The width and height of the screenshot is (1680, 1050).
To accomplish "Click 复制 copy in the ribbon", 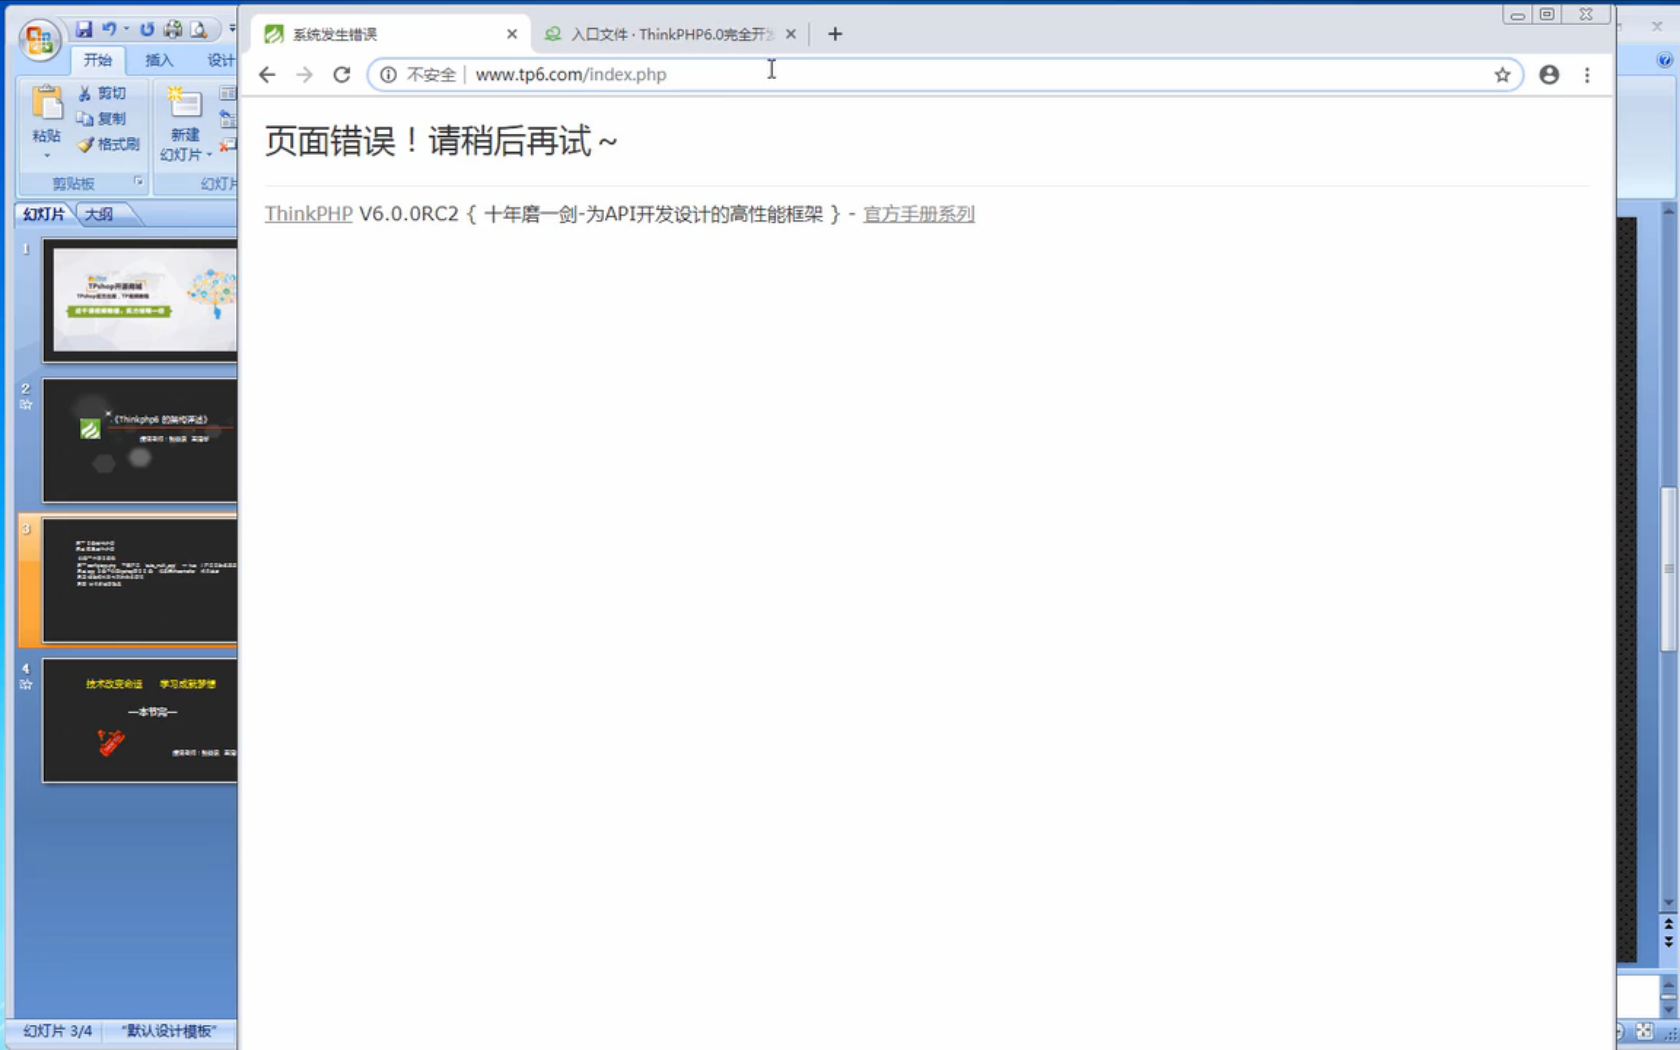I will [102, 119].
